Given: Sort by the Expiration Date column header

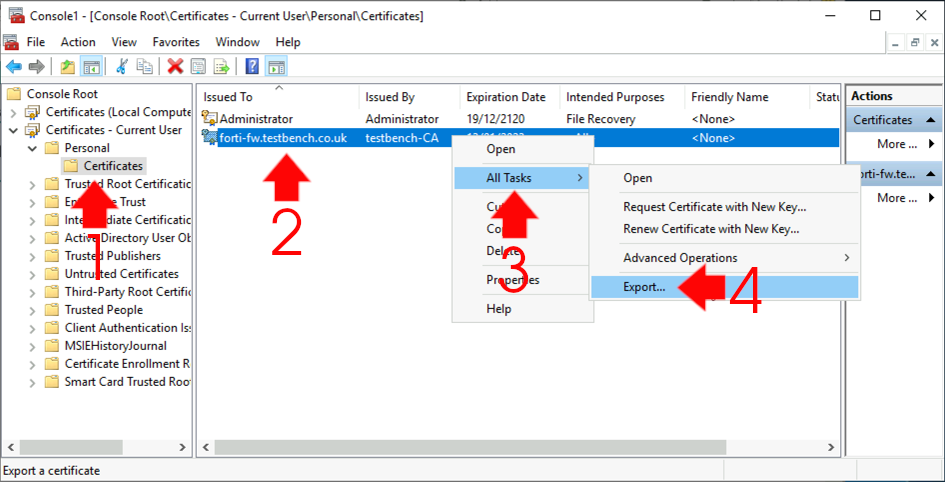Looking at the screenshot, I should click(511, 97).
